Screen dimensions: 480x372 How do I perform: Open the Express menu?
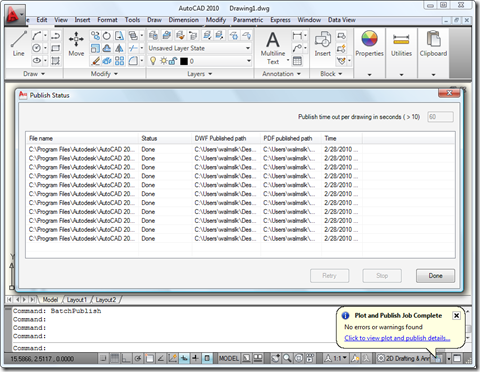(280, 20)
